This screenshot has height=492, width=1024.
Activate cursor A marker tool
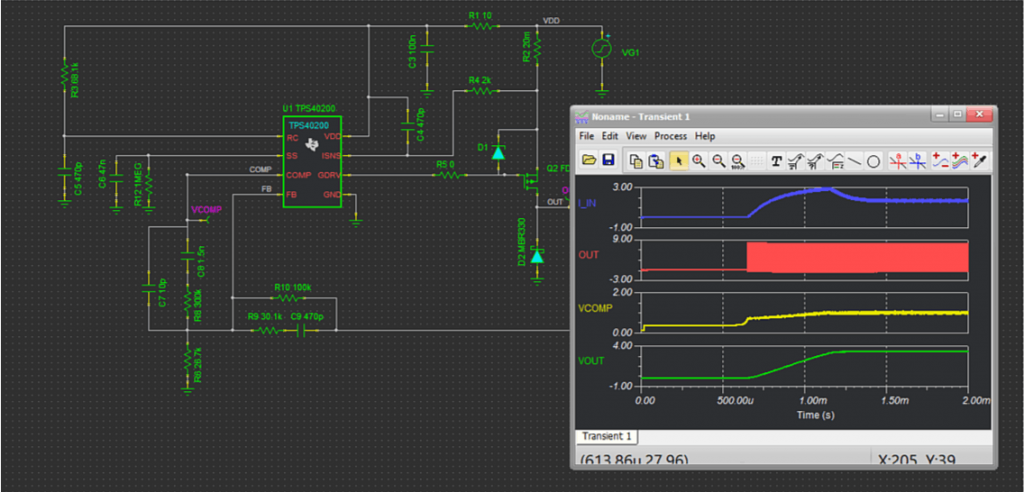899,160
